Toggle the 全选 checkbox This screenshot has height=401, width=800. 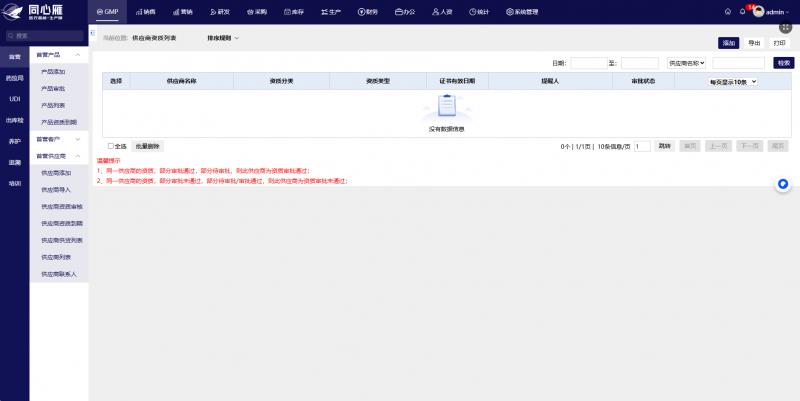[x=111, y=146]
